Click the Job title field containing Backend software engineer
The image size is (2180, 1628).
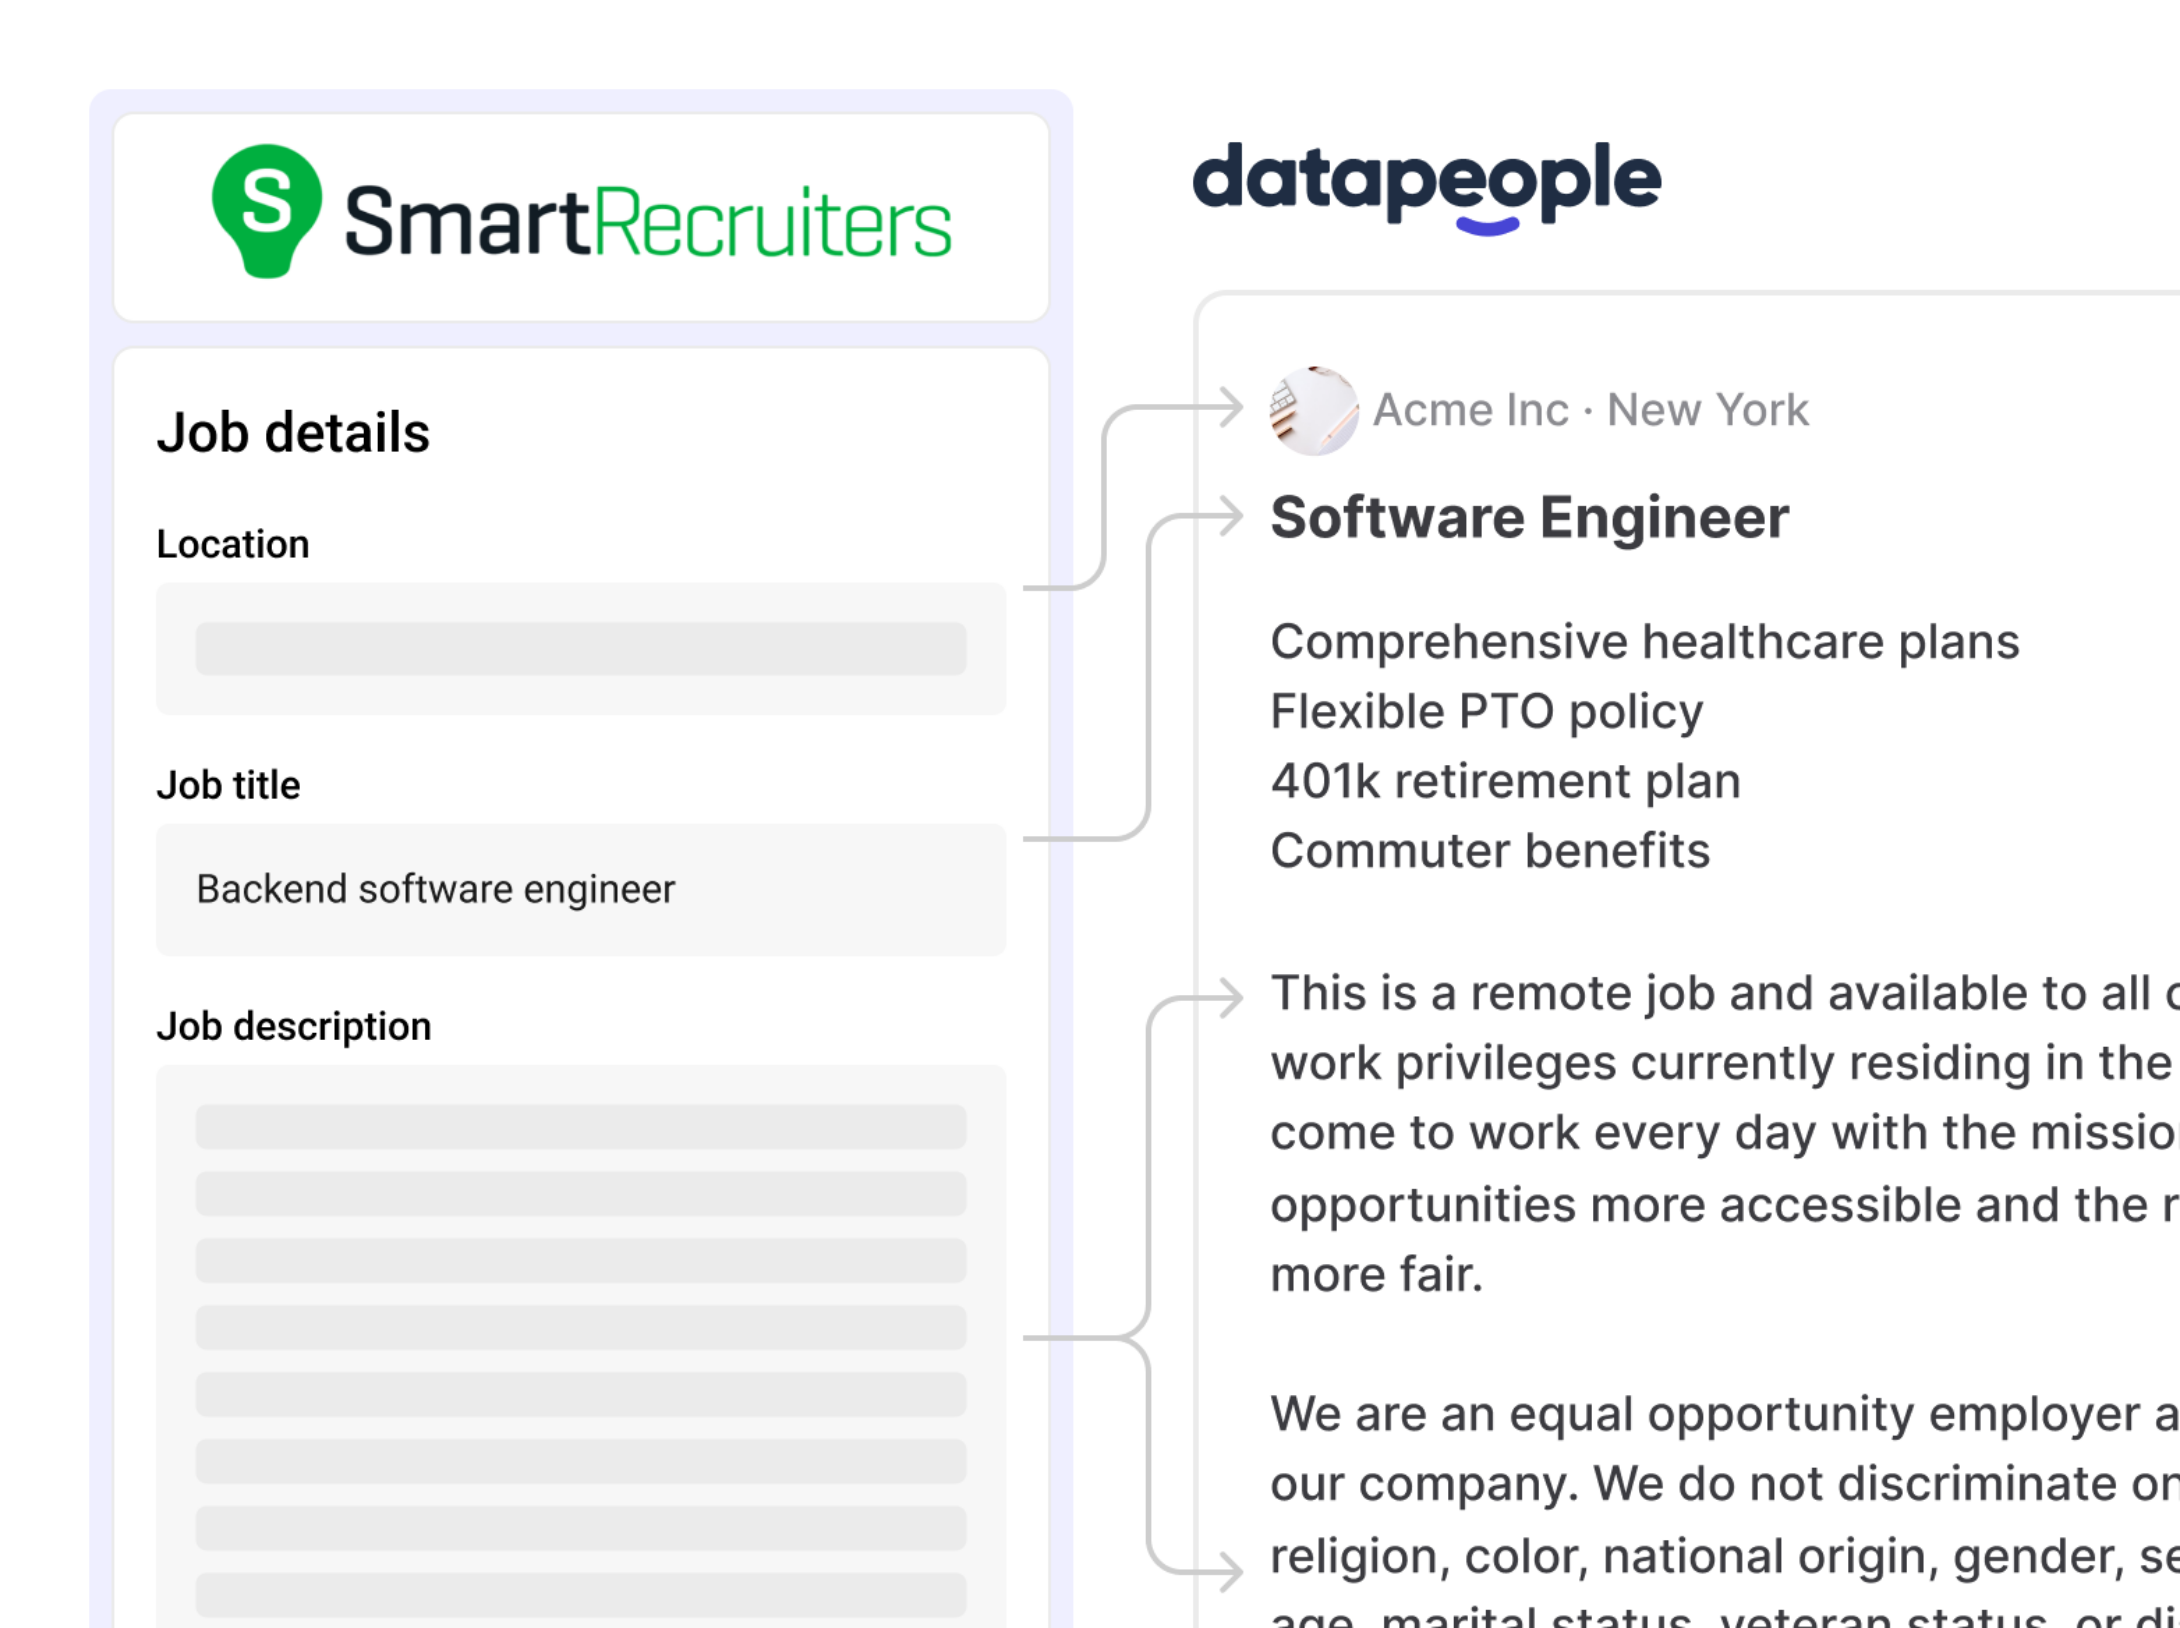tap(580, 889)
